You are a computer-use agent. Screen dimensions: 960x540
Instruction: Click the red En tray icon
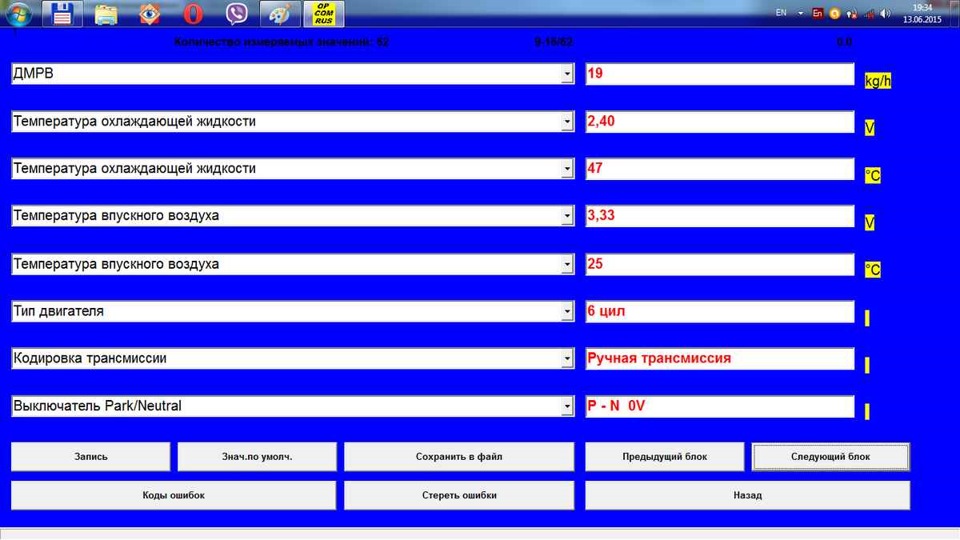click(x=817, y=13)
